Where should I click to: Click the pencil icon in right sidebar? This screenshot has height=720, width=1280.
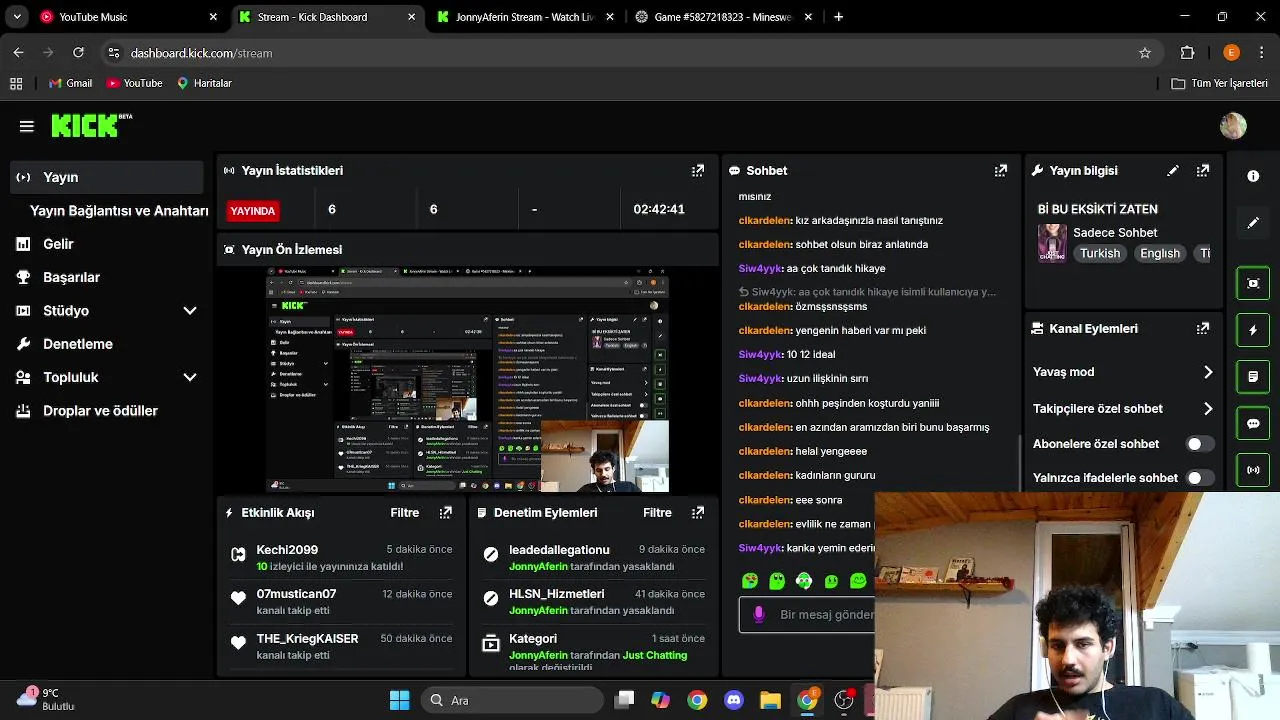[x=1253, y=223]
